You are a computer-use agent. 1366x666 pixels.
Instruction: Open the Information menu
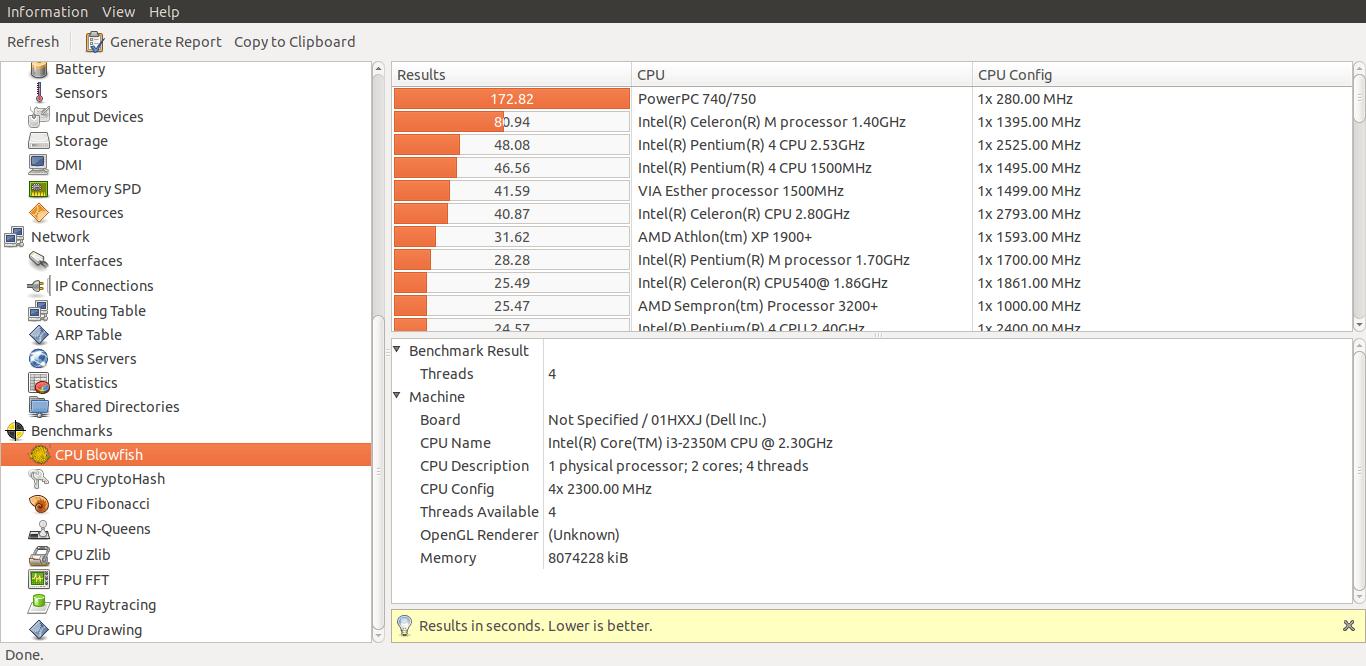[47, 11]
